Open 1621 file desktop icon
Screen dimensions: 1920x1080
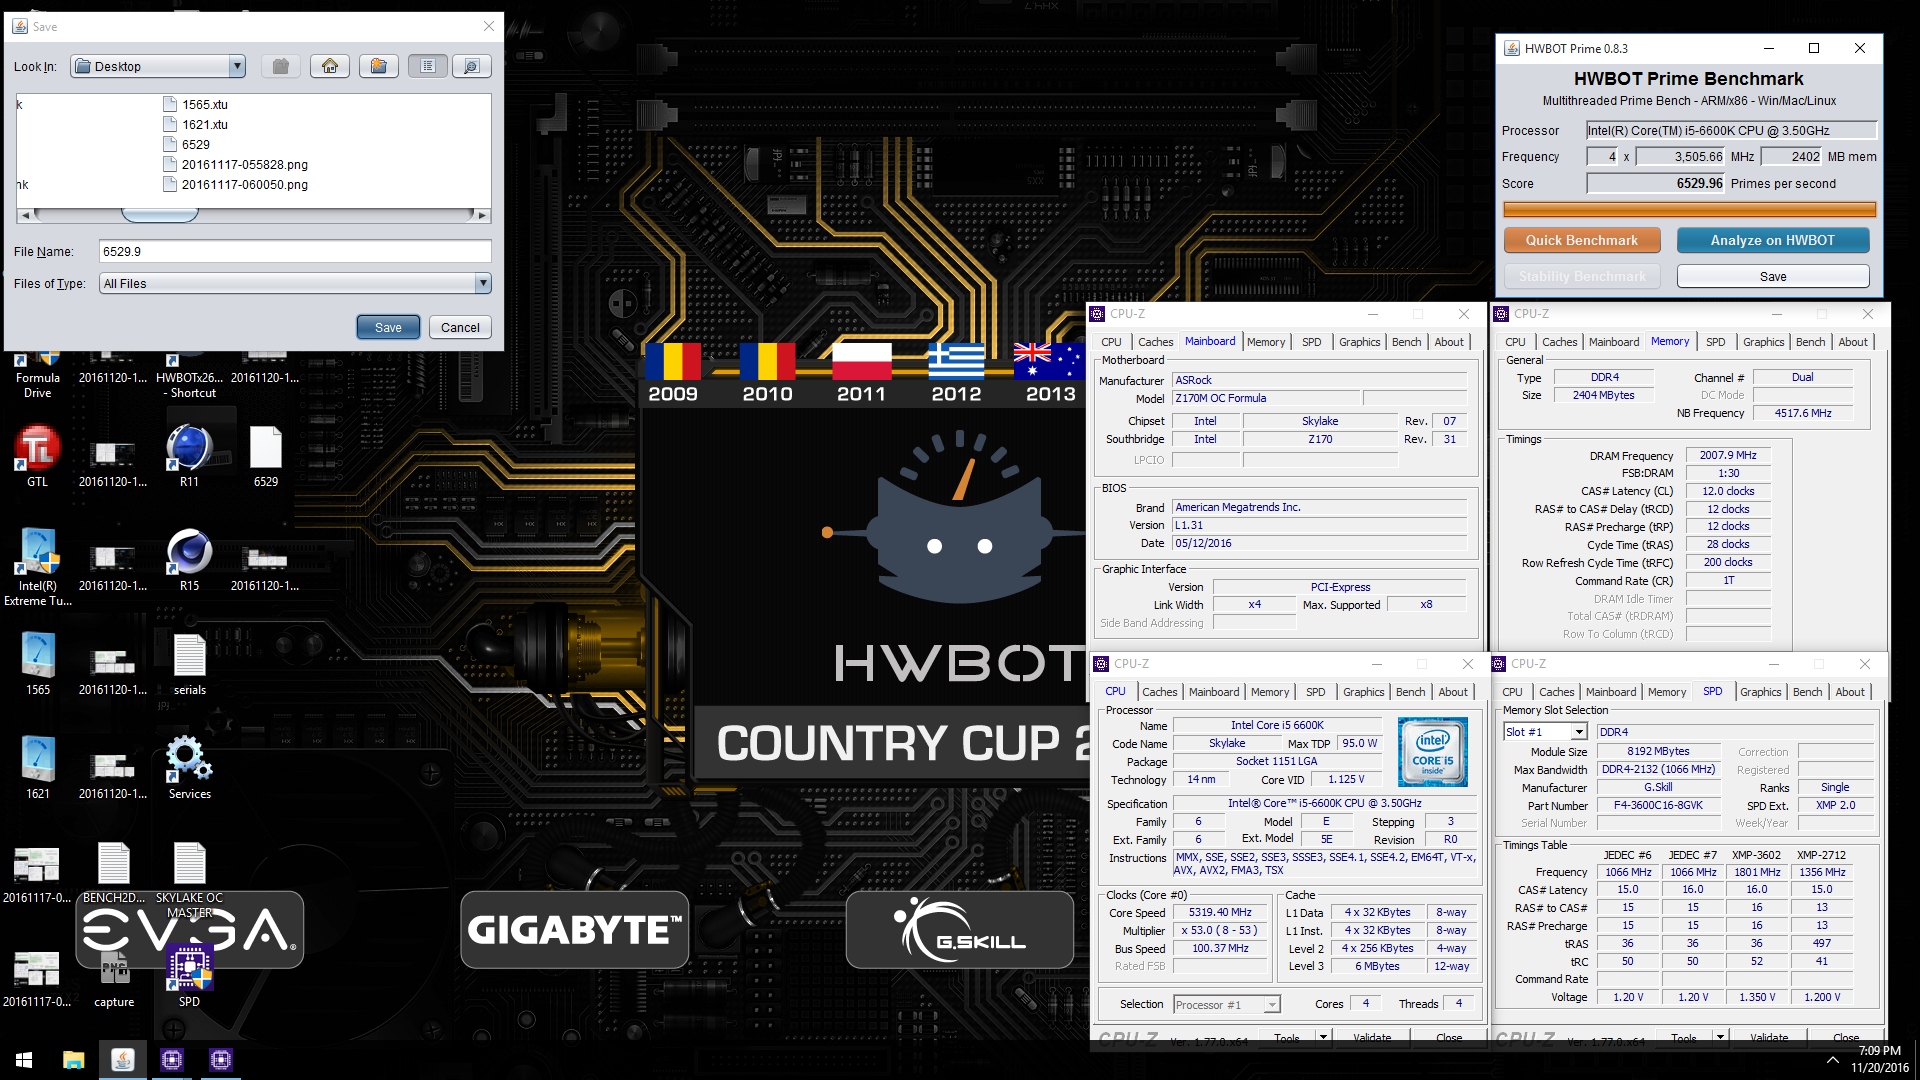38,768
